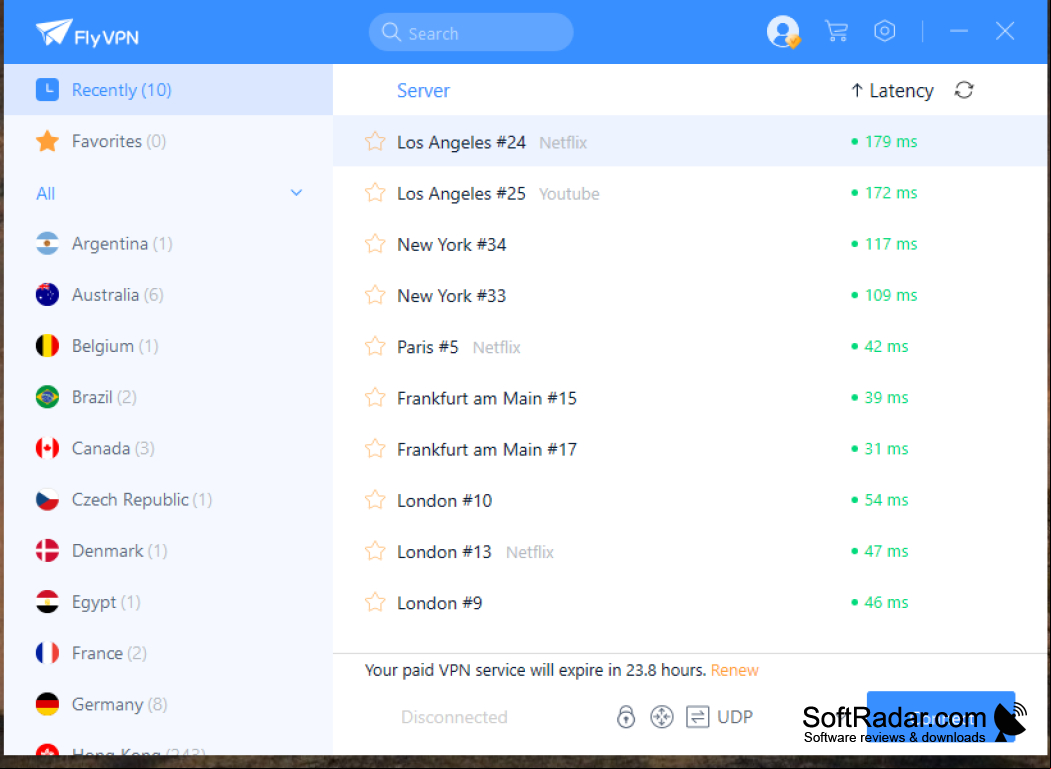Click into the Search field

point(471,32)
